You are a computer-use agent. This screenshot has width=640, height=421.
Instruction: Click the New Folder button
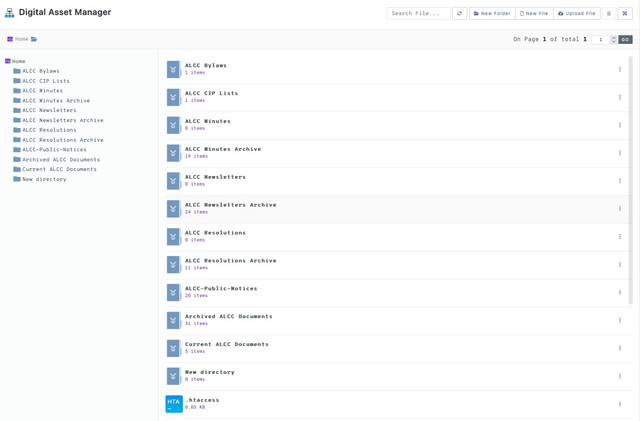[x=492, y=13]
